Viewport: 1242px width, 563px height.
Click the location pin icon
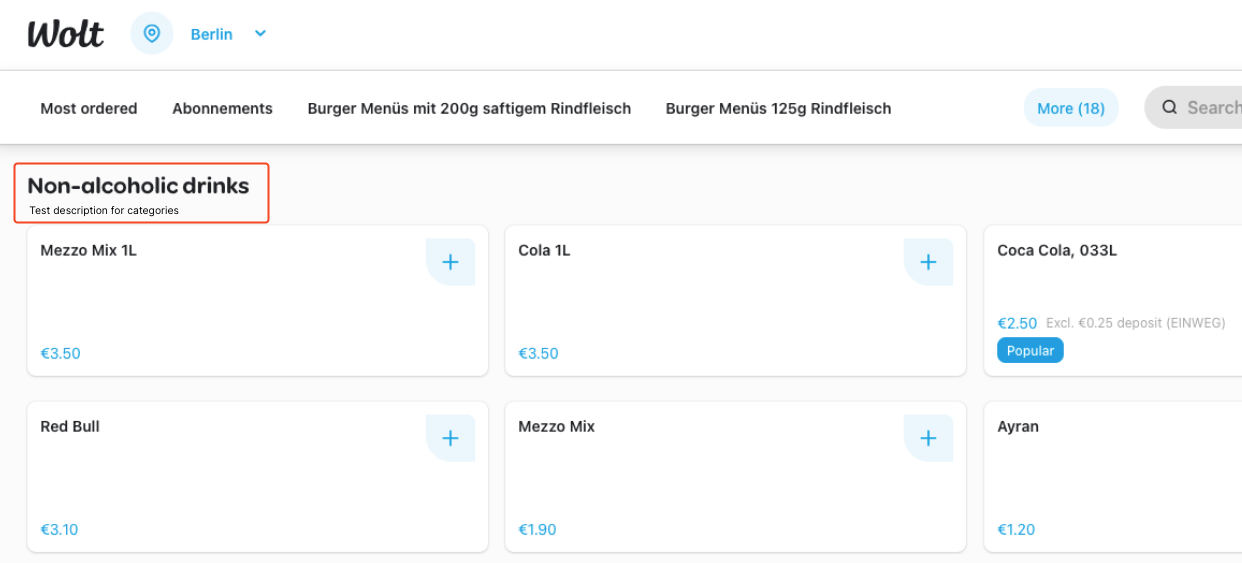pos(152,34)
